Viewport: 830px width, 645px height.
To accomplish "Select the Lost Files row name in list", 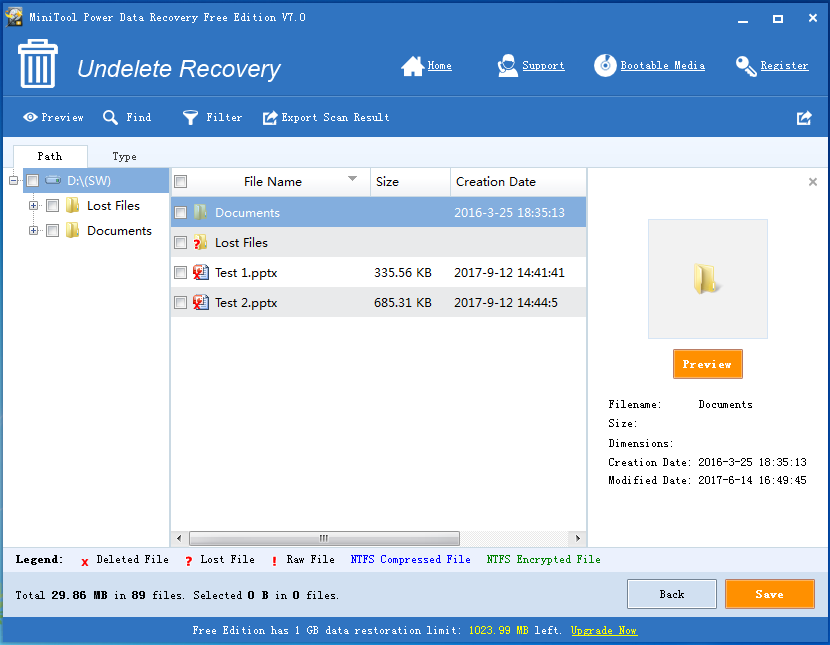I will [x=241, y=242].
